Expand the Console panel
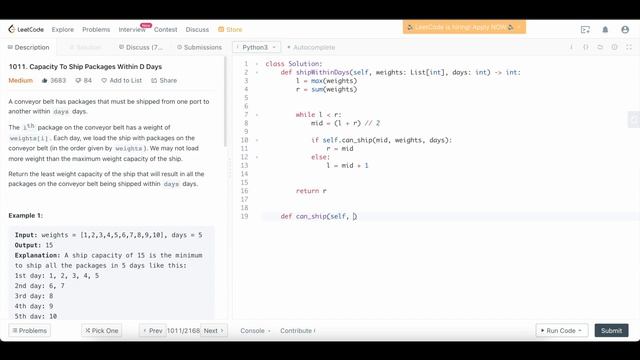This screenshot has height=360, width=640. point(255,331)
